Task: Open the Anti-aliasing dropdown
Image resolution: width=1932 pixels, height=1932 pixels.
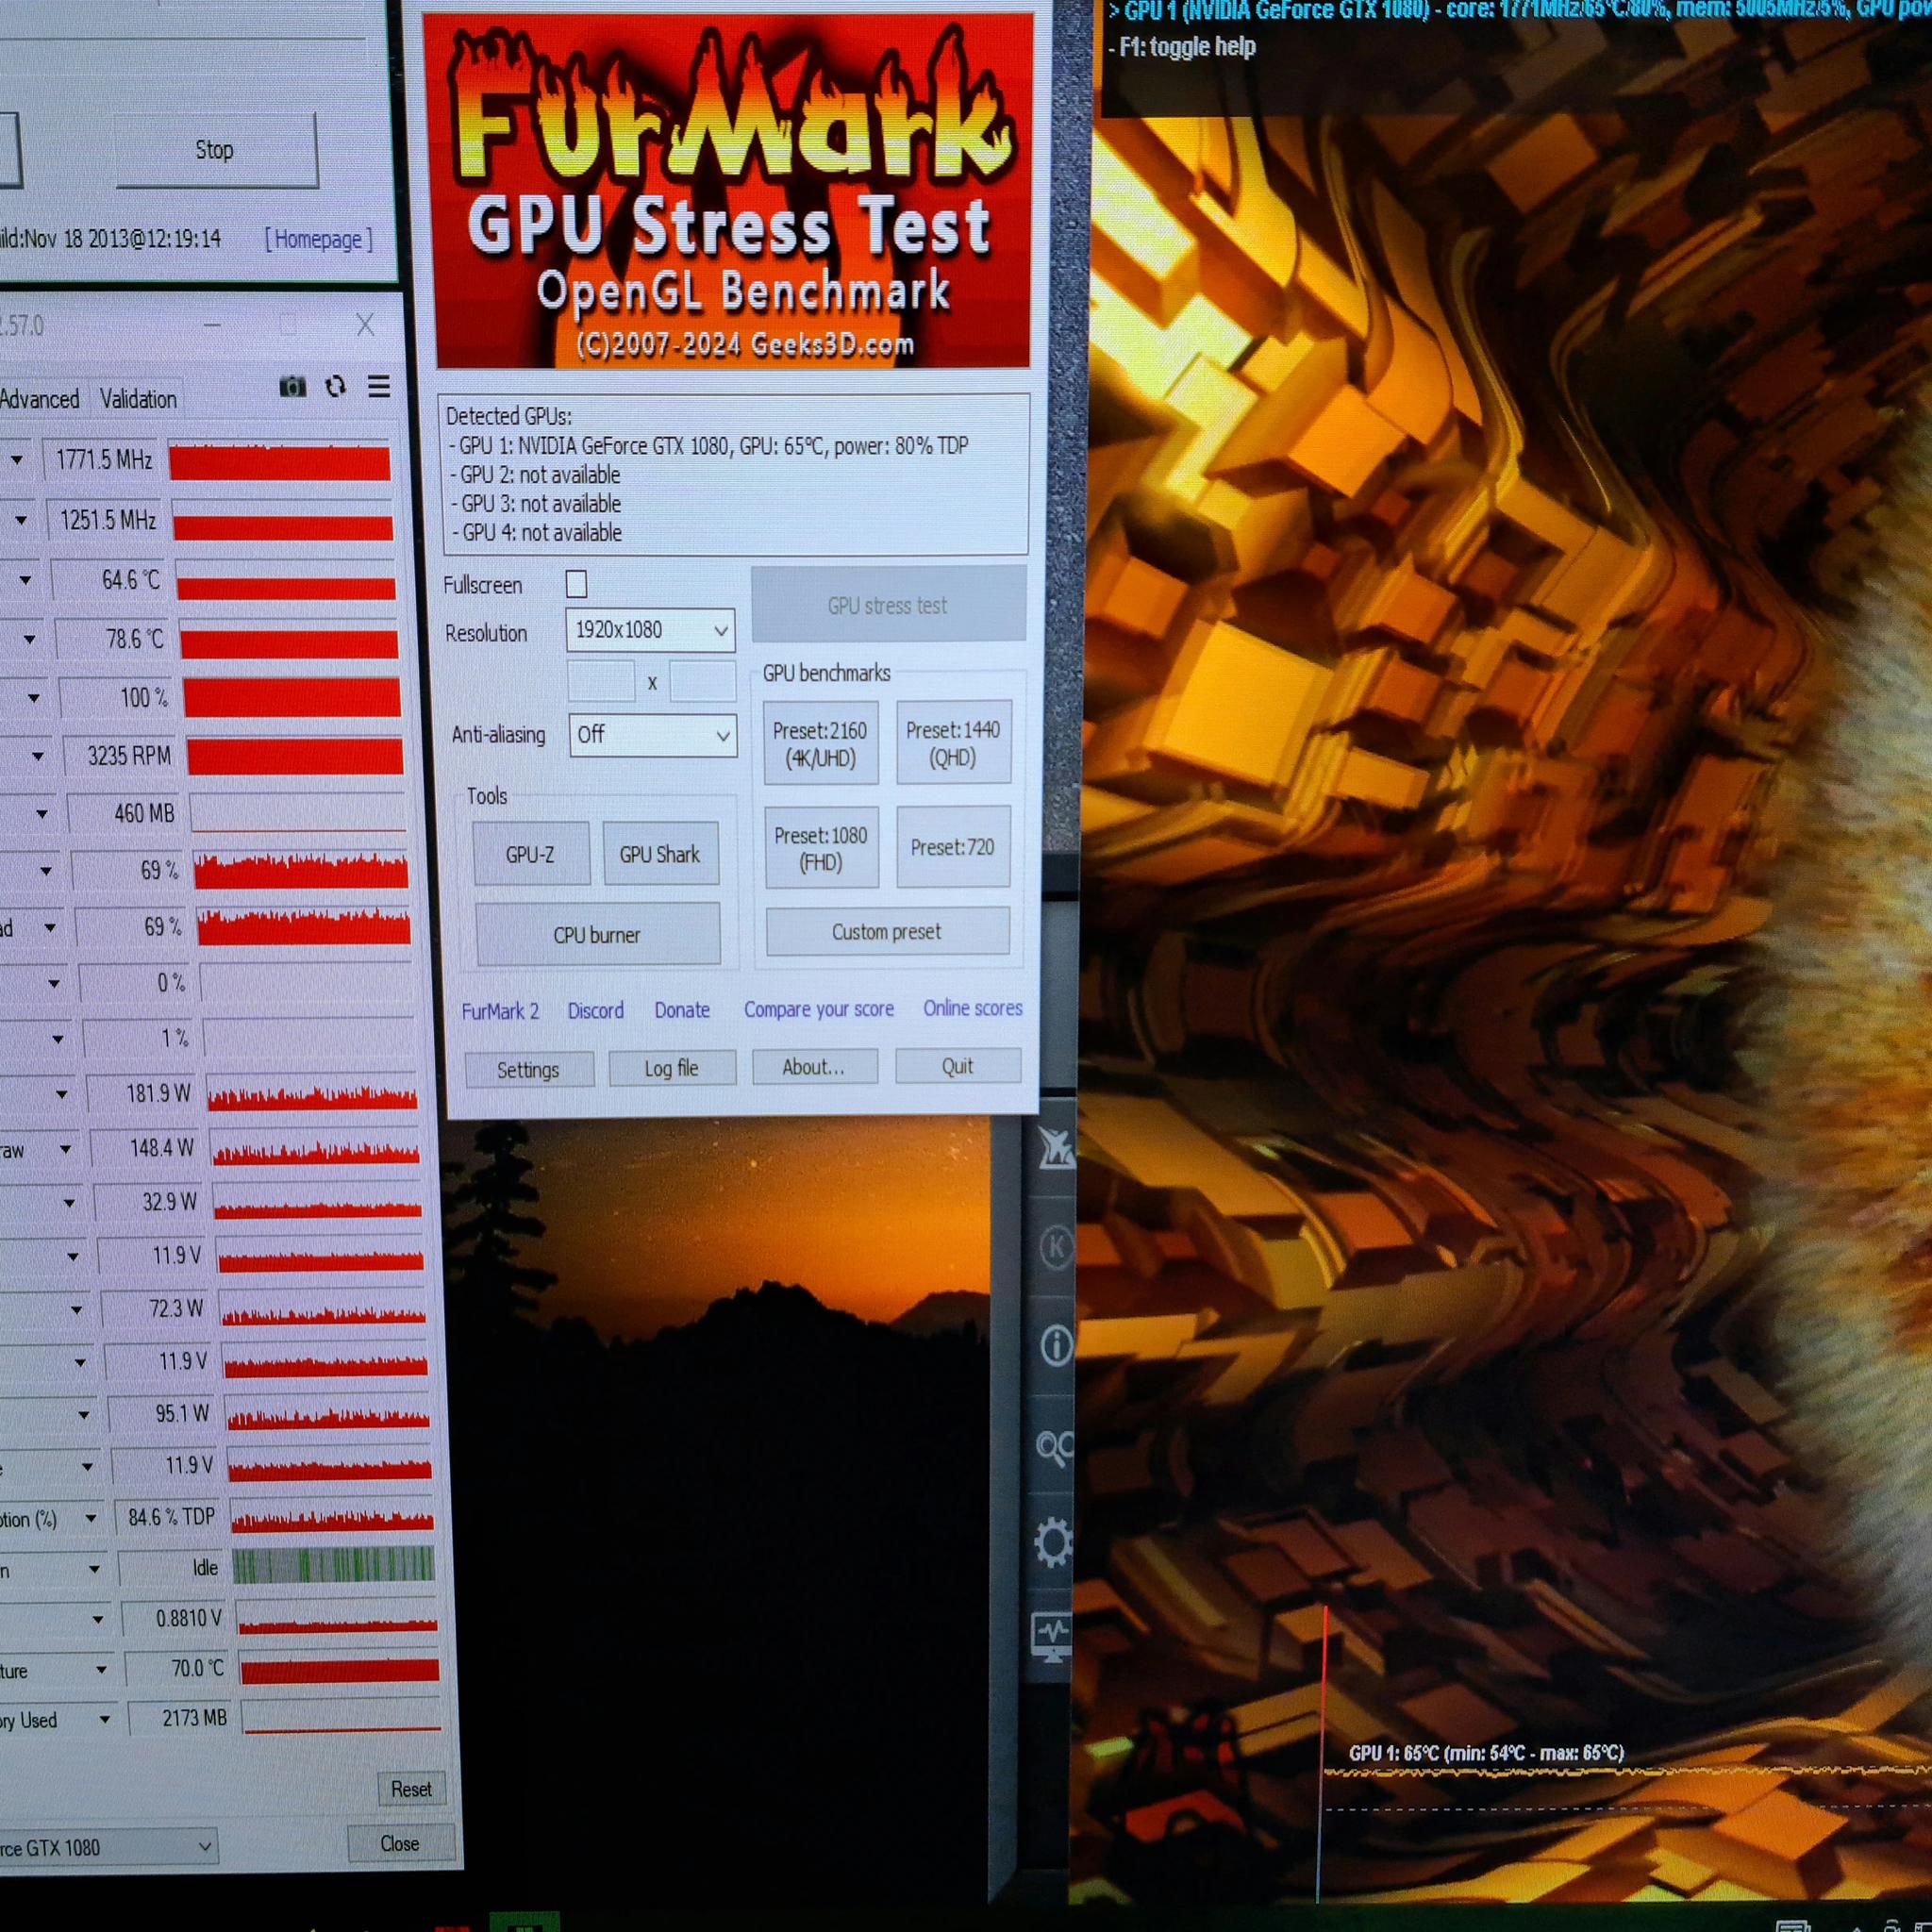Action: coord(653,735)
